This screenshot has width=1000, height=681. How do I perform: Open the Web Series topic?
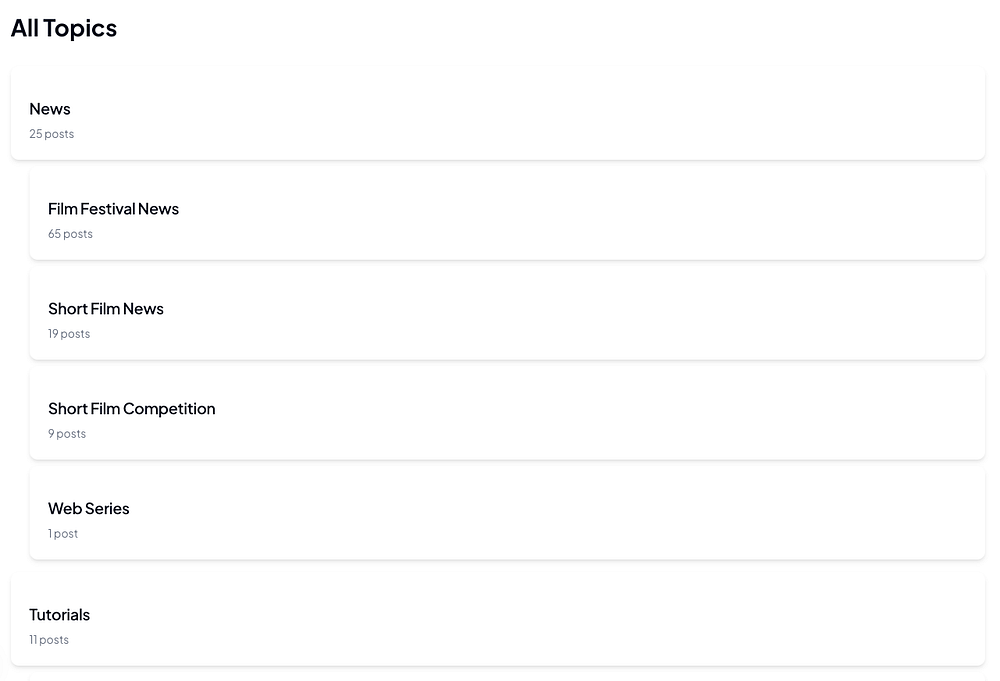tap(88, 509)
